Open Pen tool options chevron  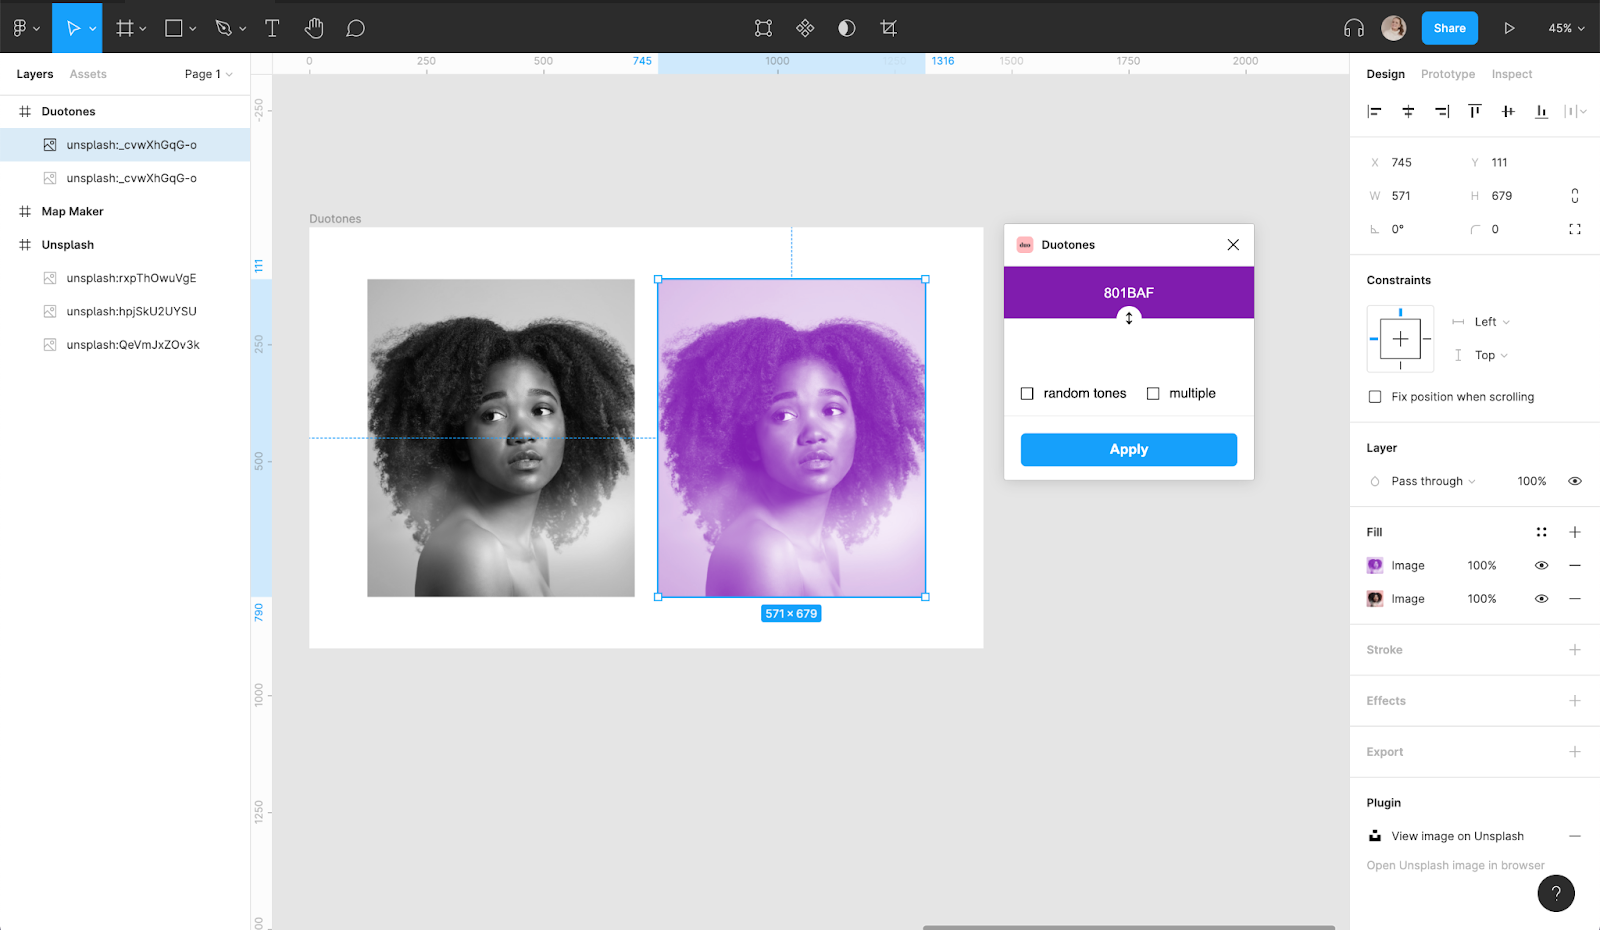(243, 29)
